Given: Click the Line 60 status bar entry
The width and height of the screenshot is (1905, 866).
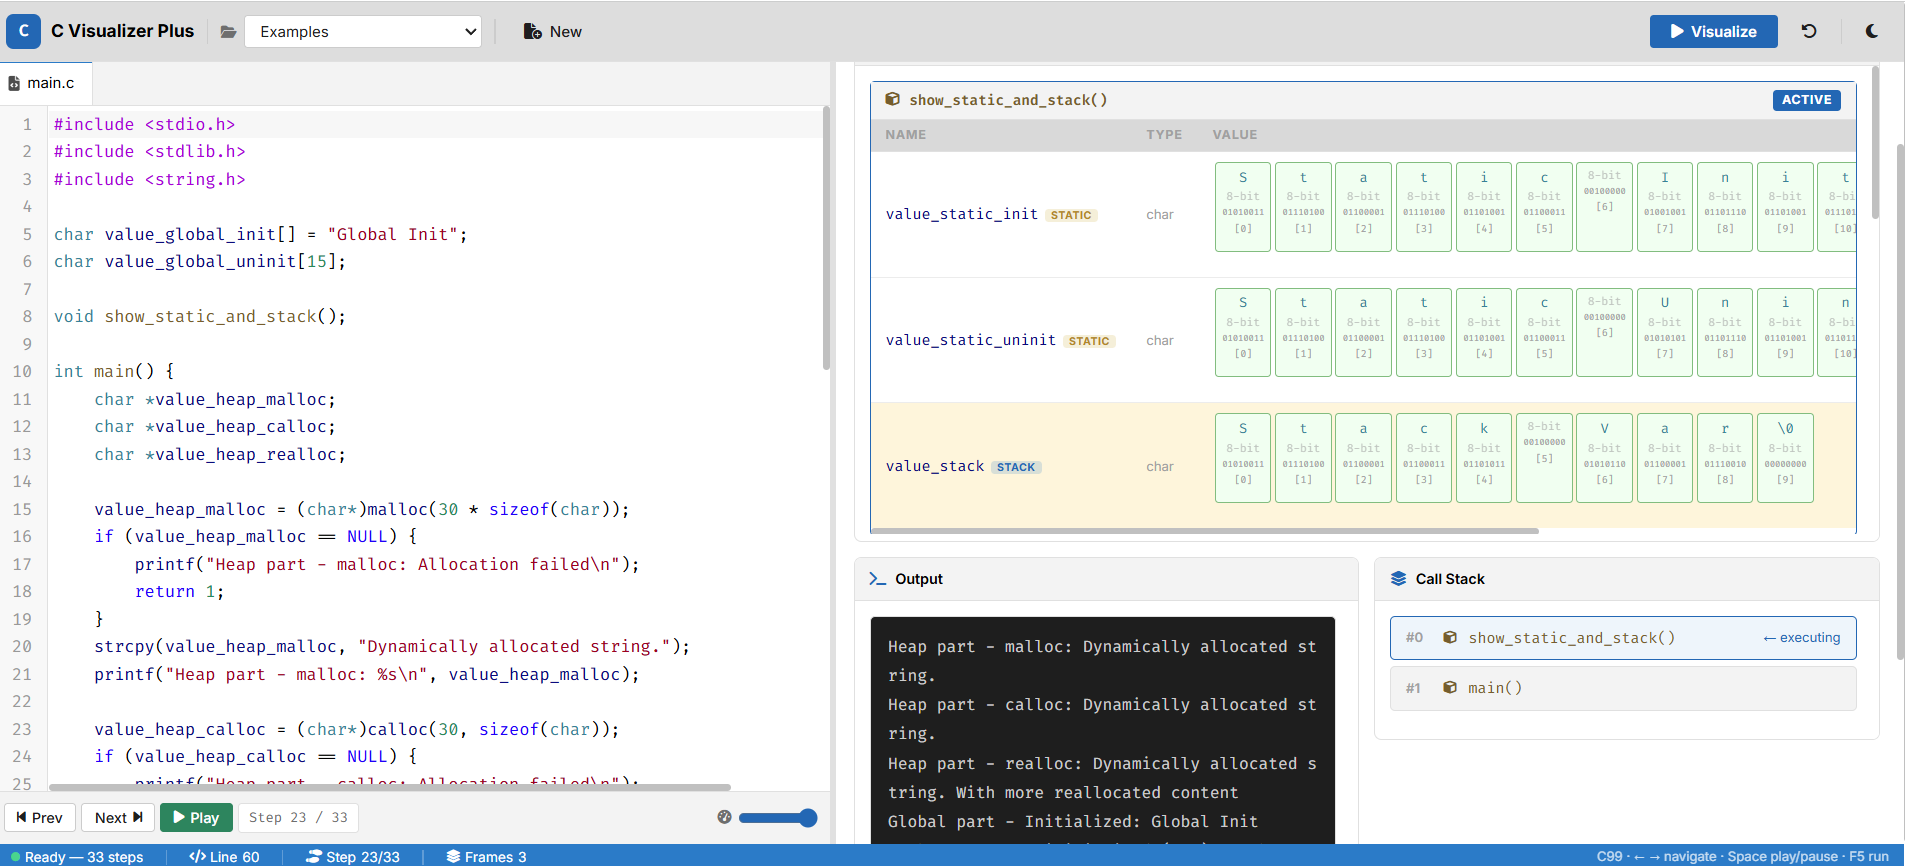Looking at the screenshot, I should (x=224, y=857).
